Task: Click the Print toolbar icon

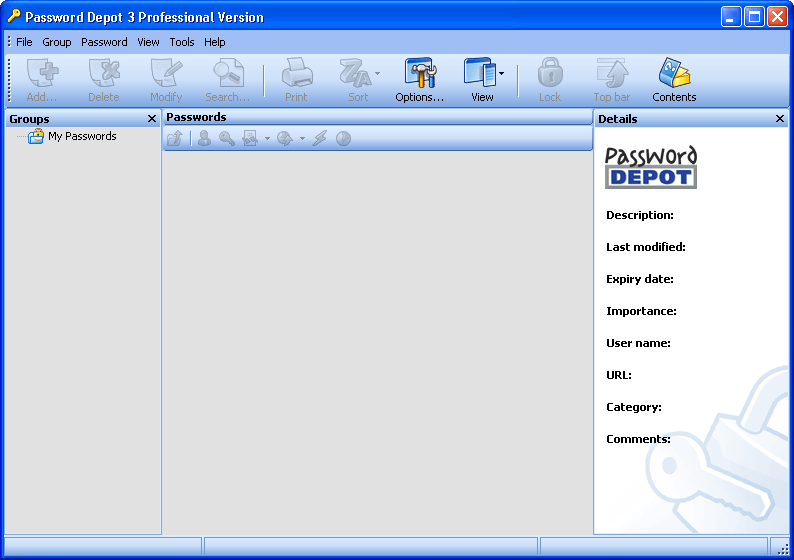Action: tap(297, 73)
